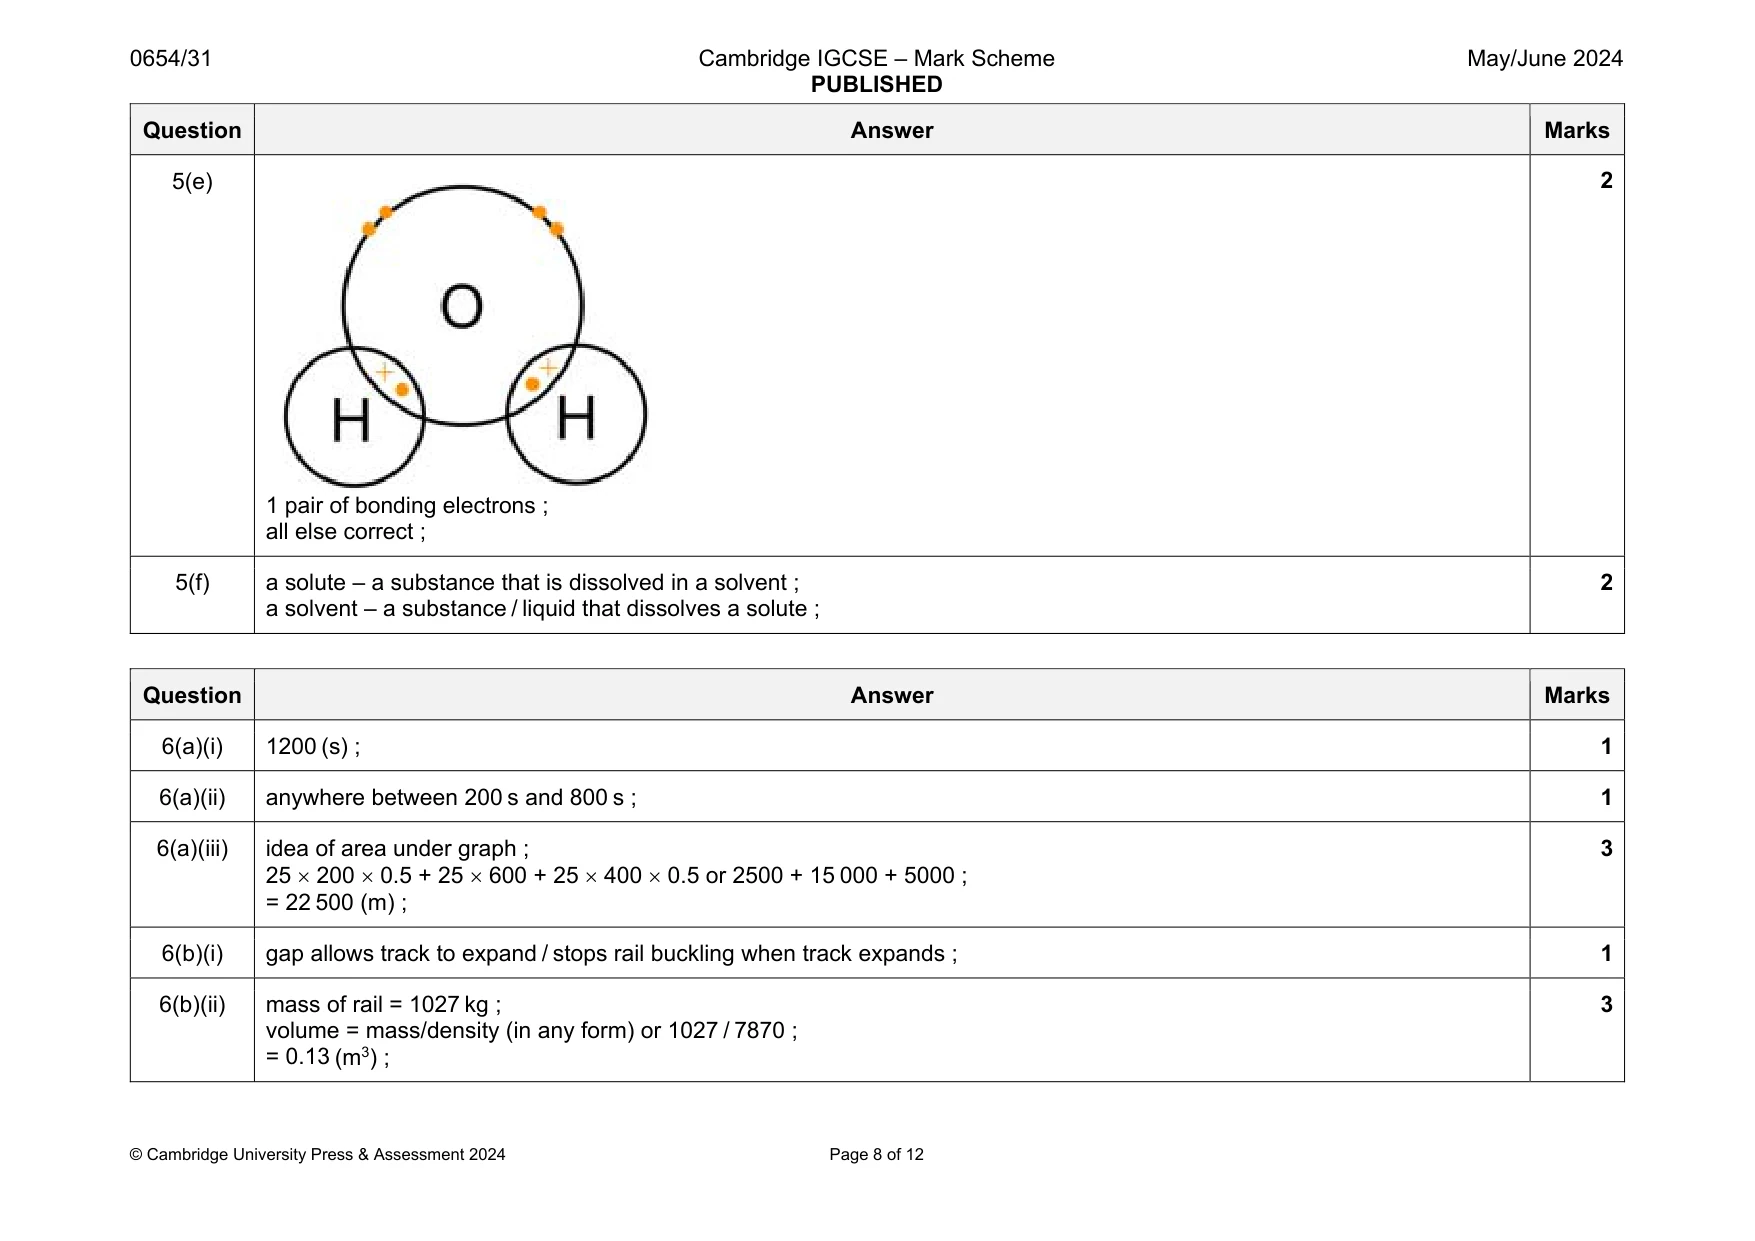The height and width of the screenshot is (1241, 1755).
Task: Click the question label '6(a)(iii)'
Action: 192,848
